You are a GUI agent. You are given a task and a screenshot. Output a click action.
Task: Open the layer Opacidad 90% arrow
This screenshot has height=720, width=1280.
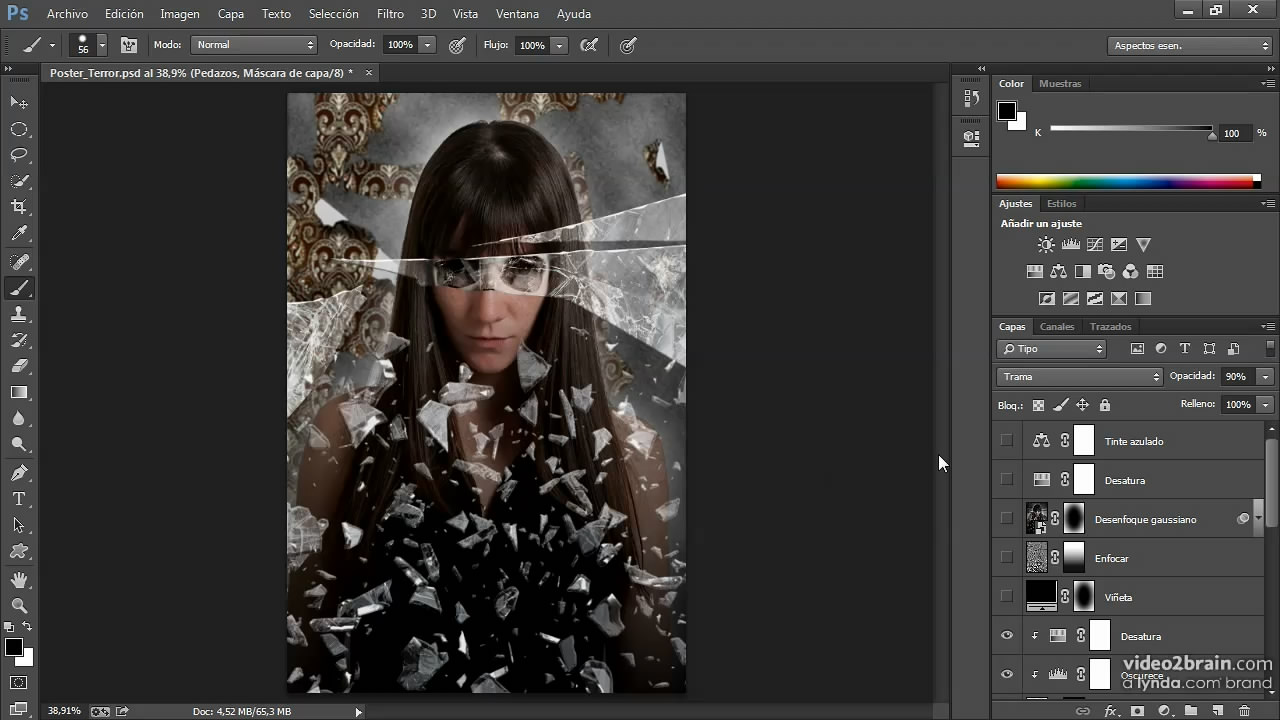pyautogui.click(x=1266, y=377)
